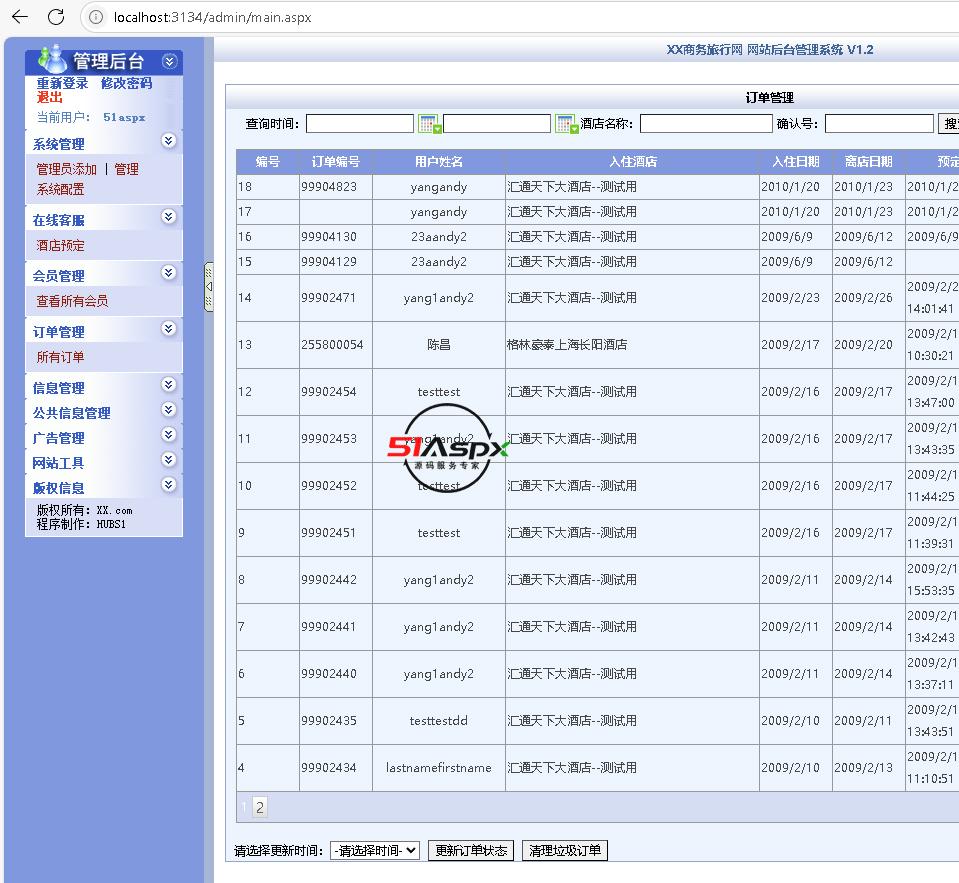Viewport: 959px width, 883px height.
Task: Click into the 酒店名称 search field
Action: (705, 124)
